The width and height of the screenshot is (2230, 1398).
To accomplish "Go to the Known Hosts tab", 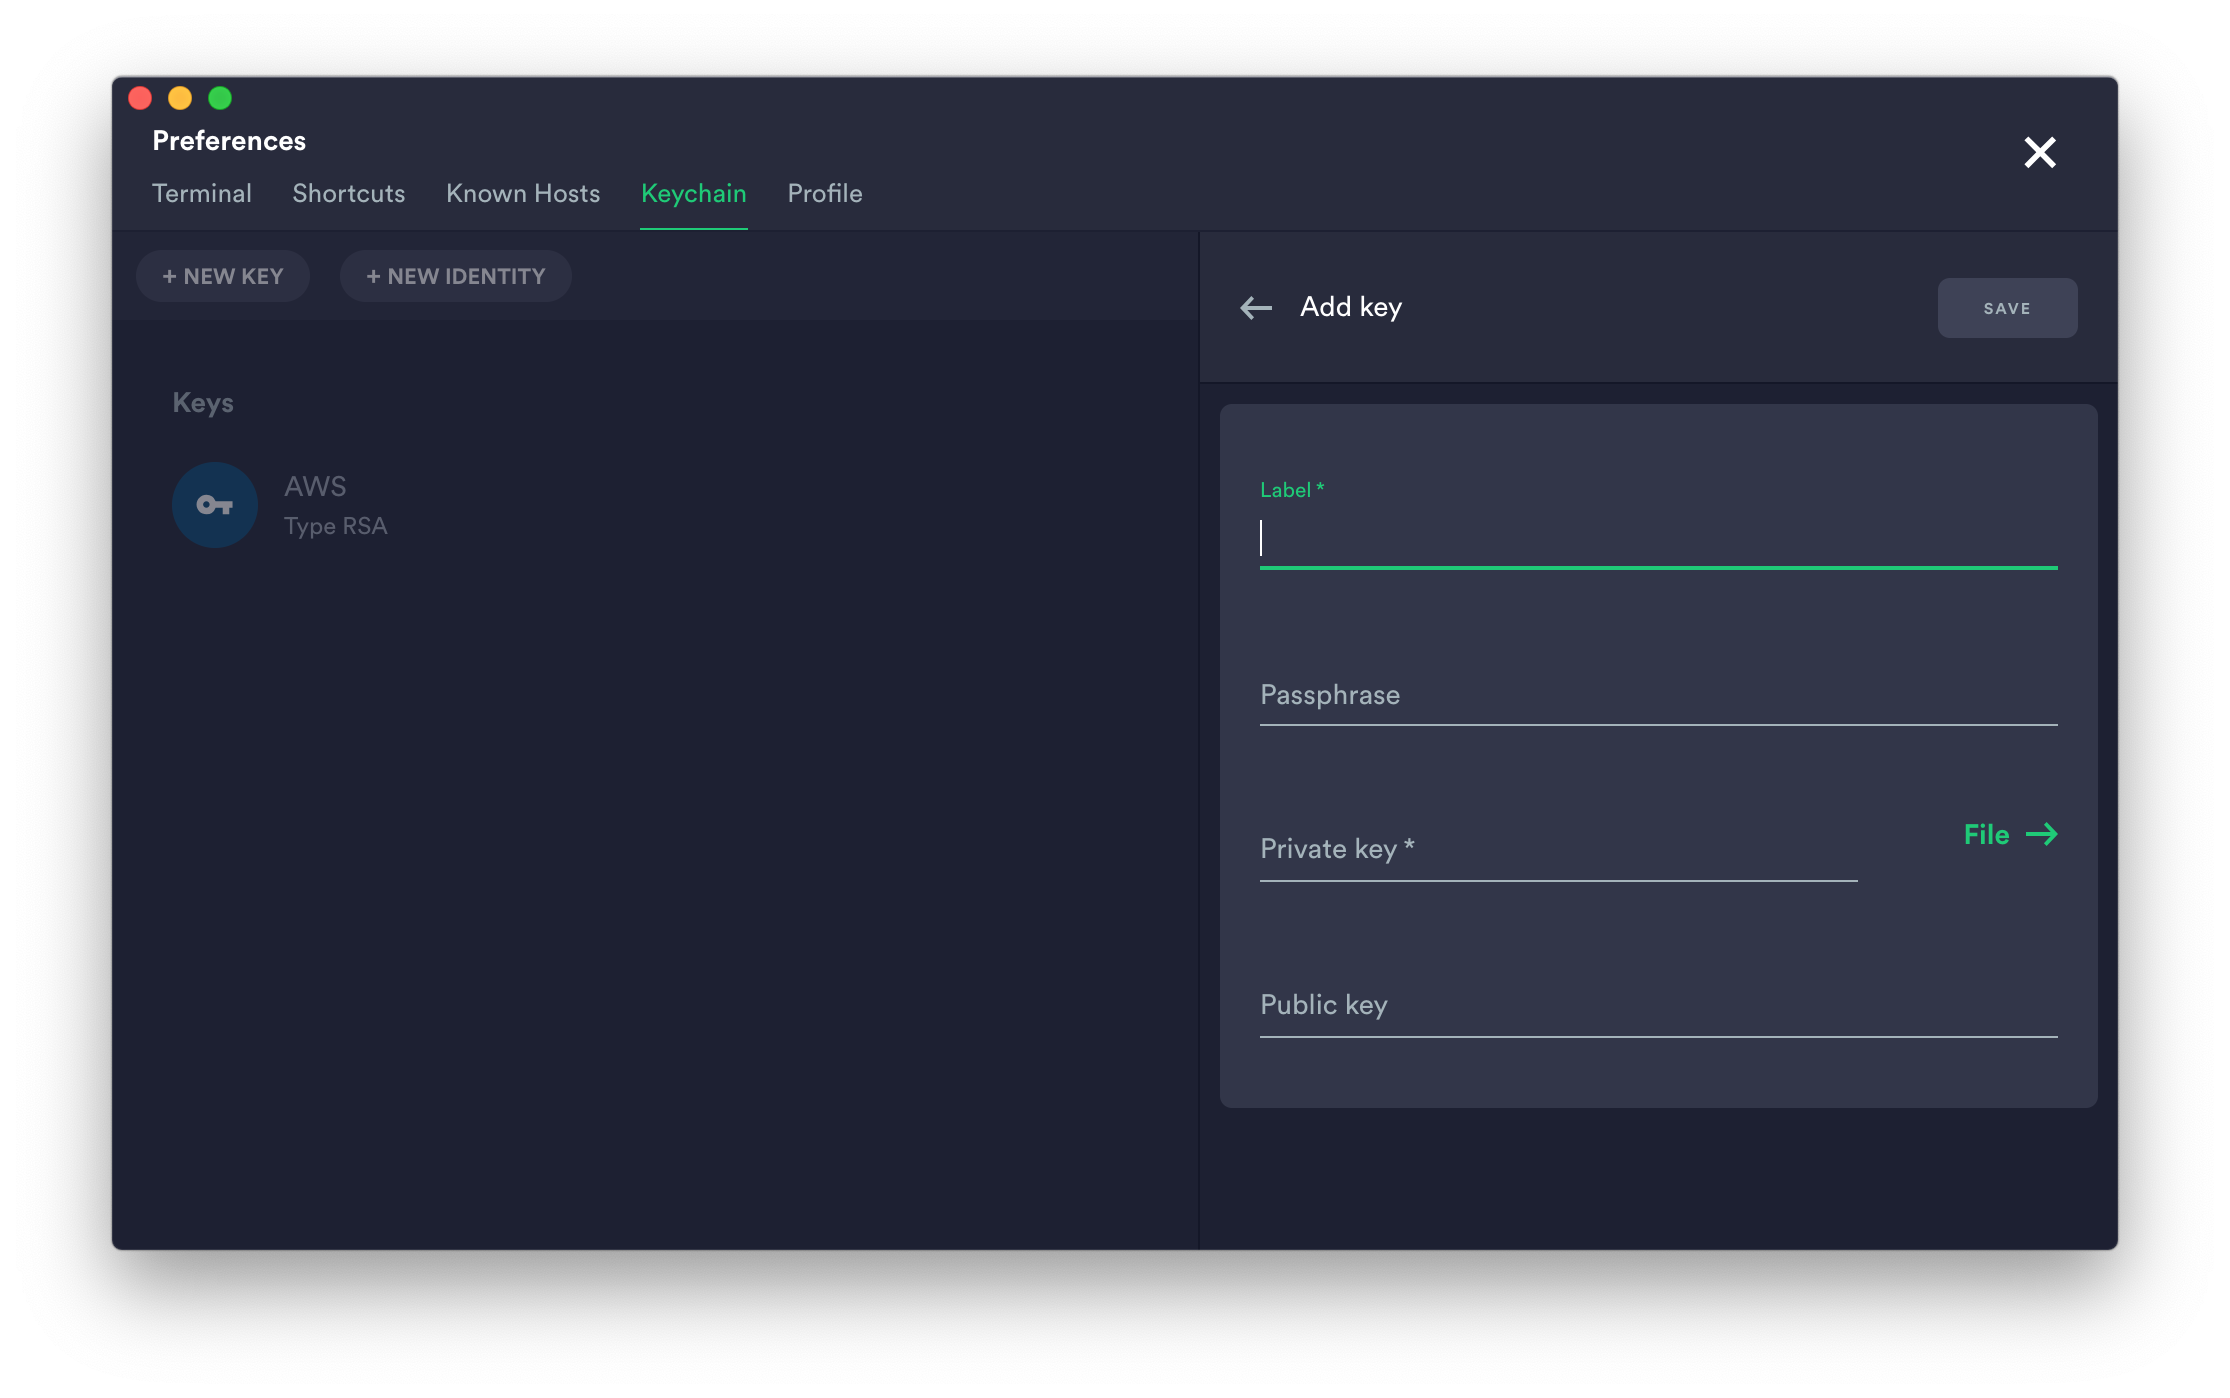I will [523, 193].
